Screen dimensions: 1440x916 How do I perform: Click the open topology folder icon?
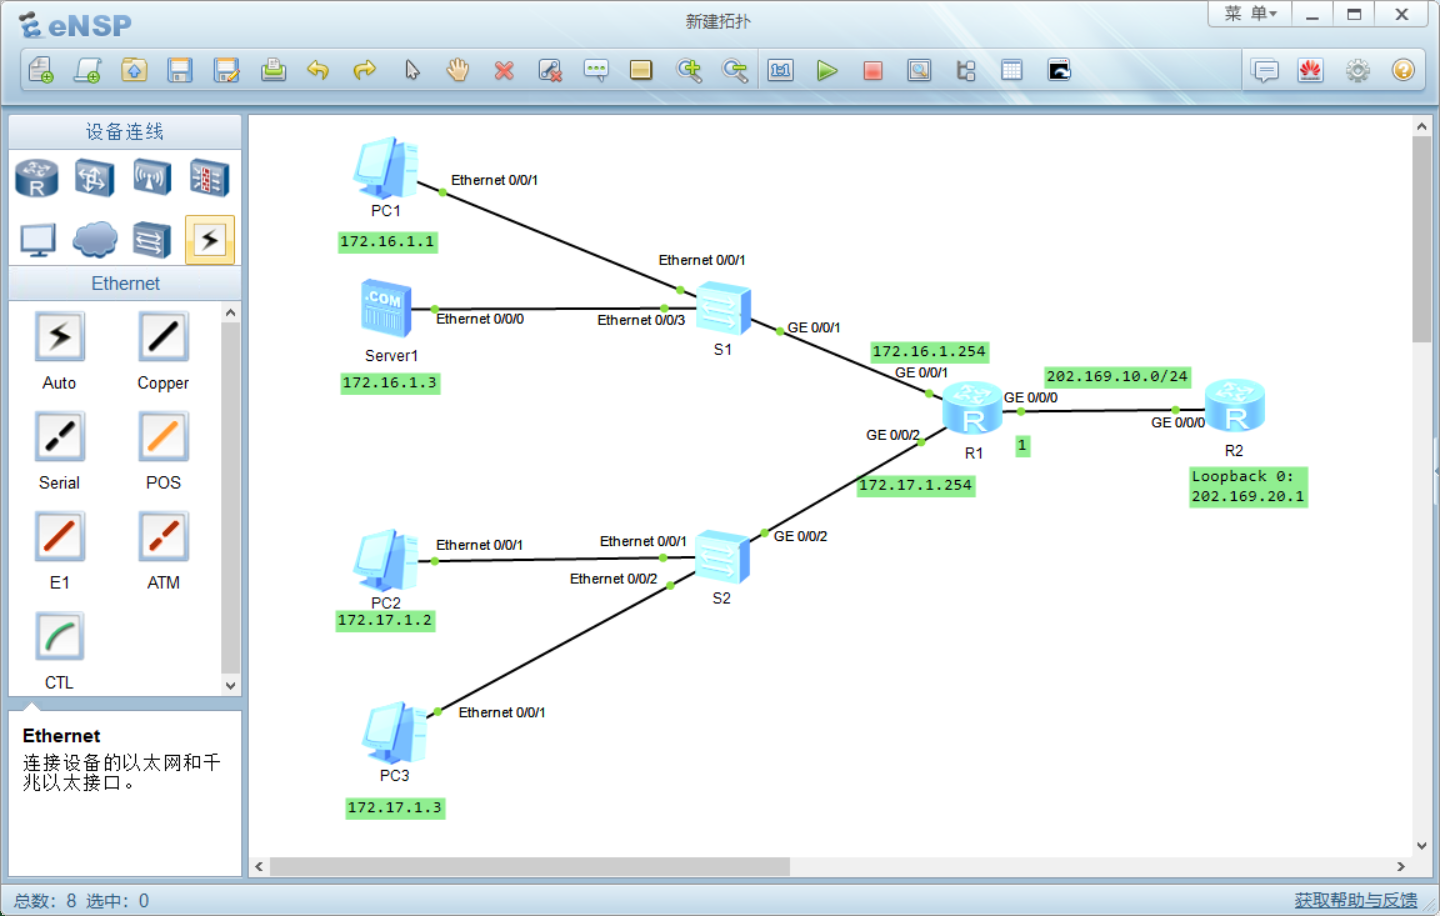point(134,70)
